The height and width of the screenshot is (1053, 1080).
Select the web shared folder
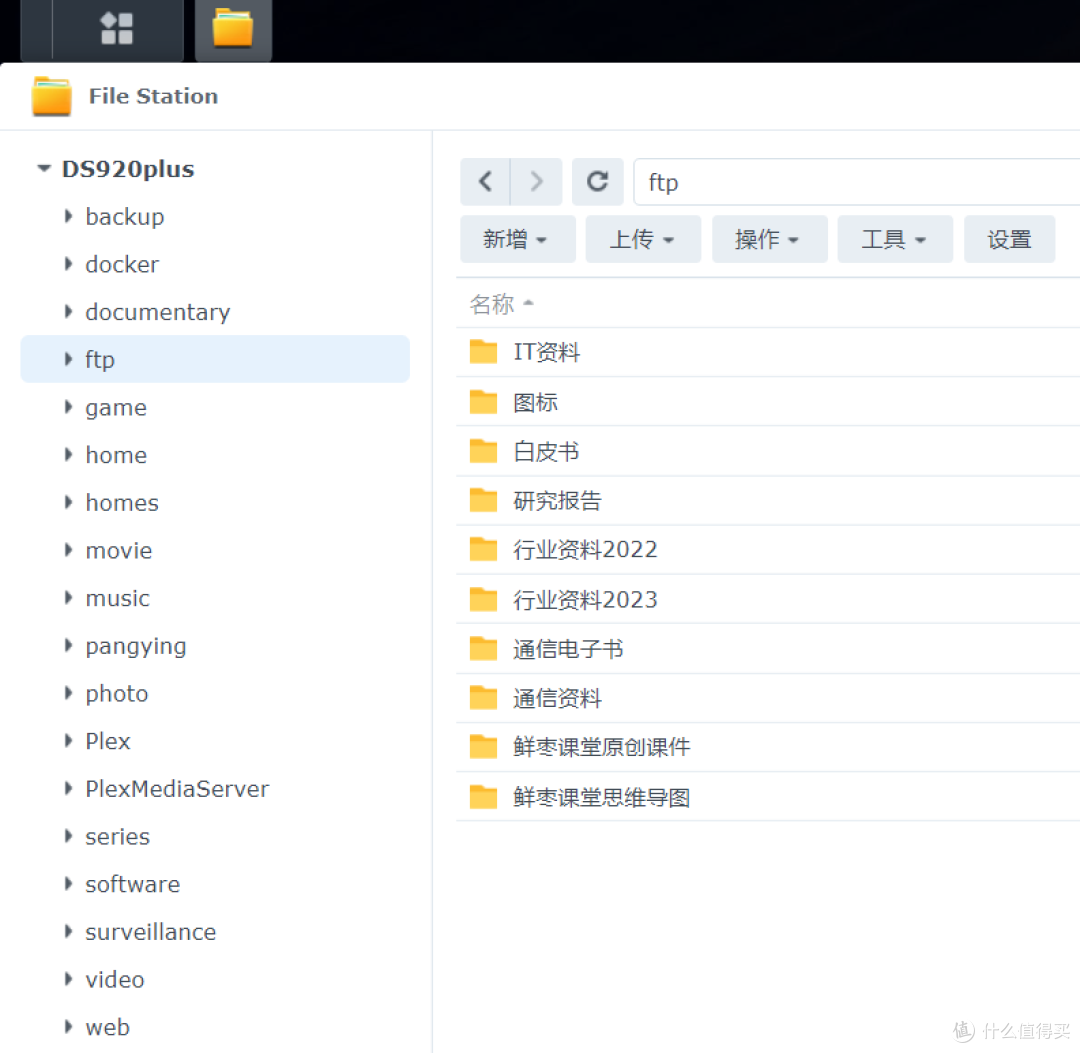click(x=107, y=1027)
